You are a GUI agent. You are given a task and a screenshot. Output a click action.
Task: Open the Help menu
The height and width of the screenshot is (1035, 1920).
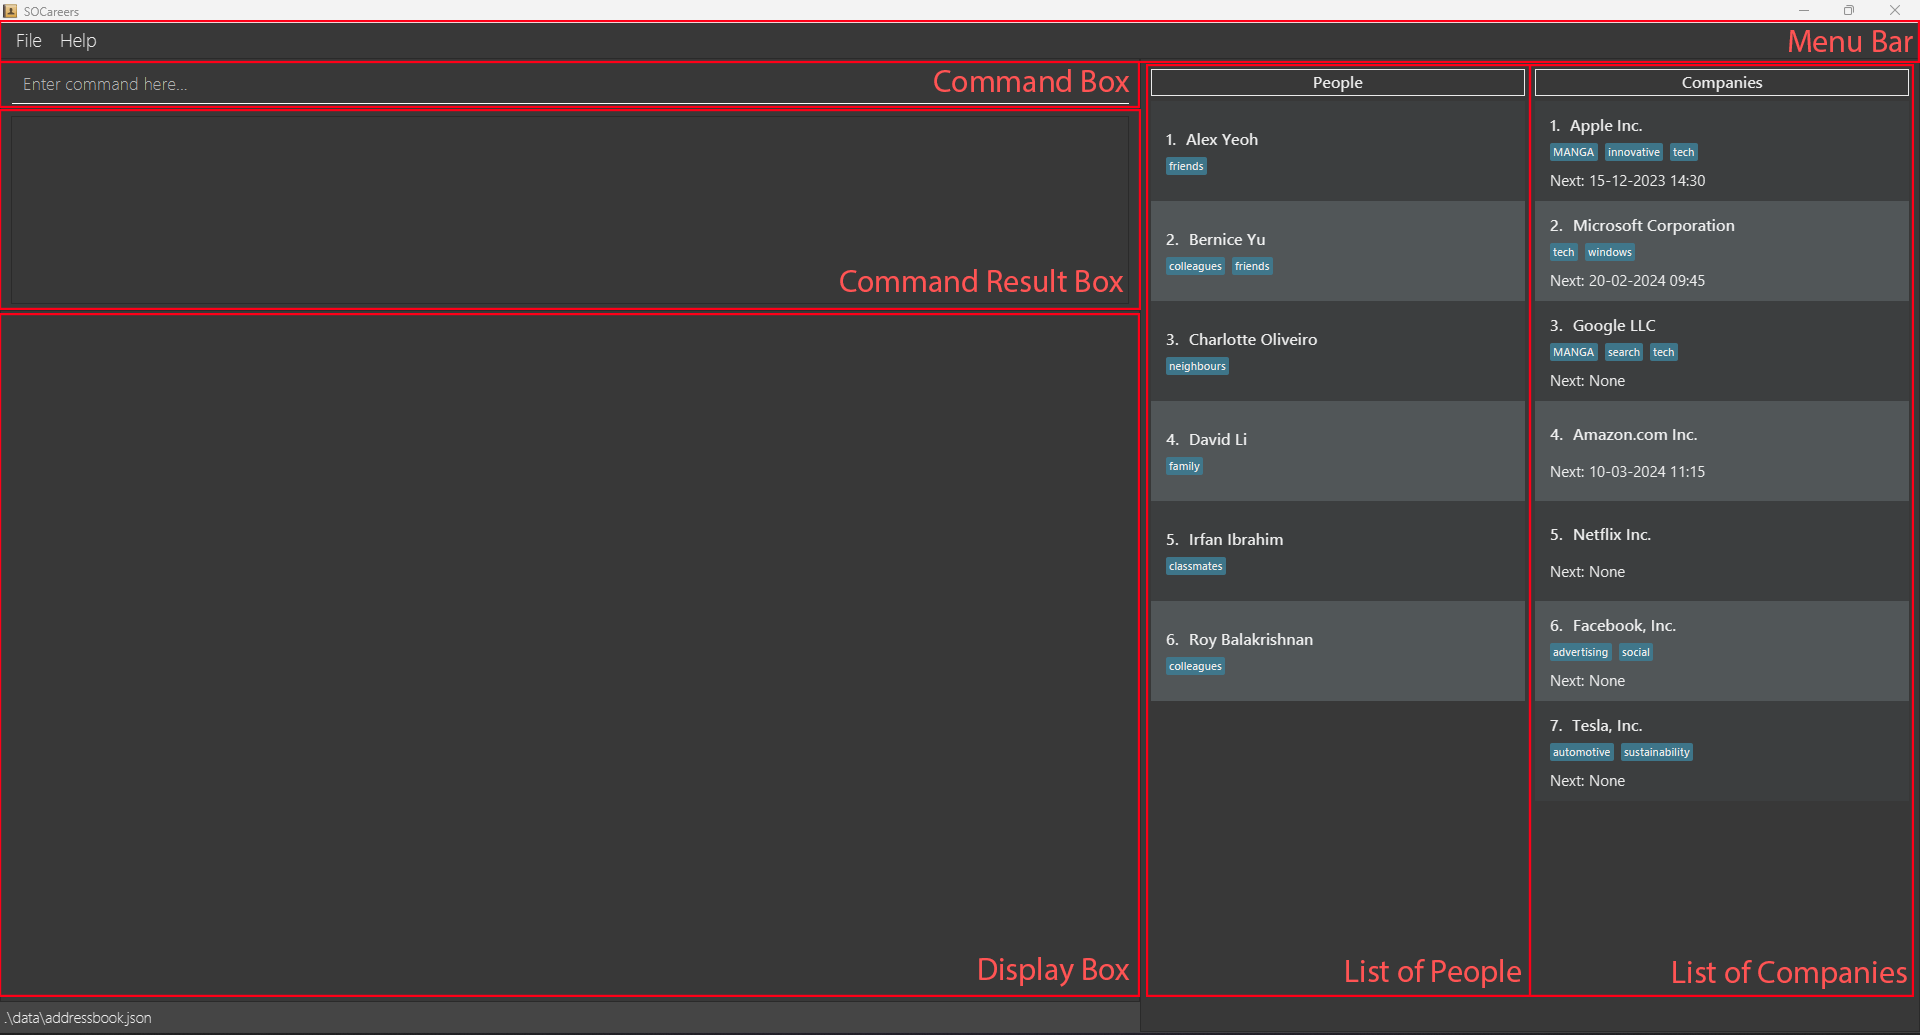pyautogui.click(x=78, y=41)
